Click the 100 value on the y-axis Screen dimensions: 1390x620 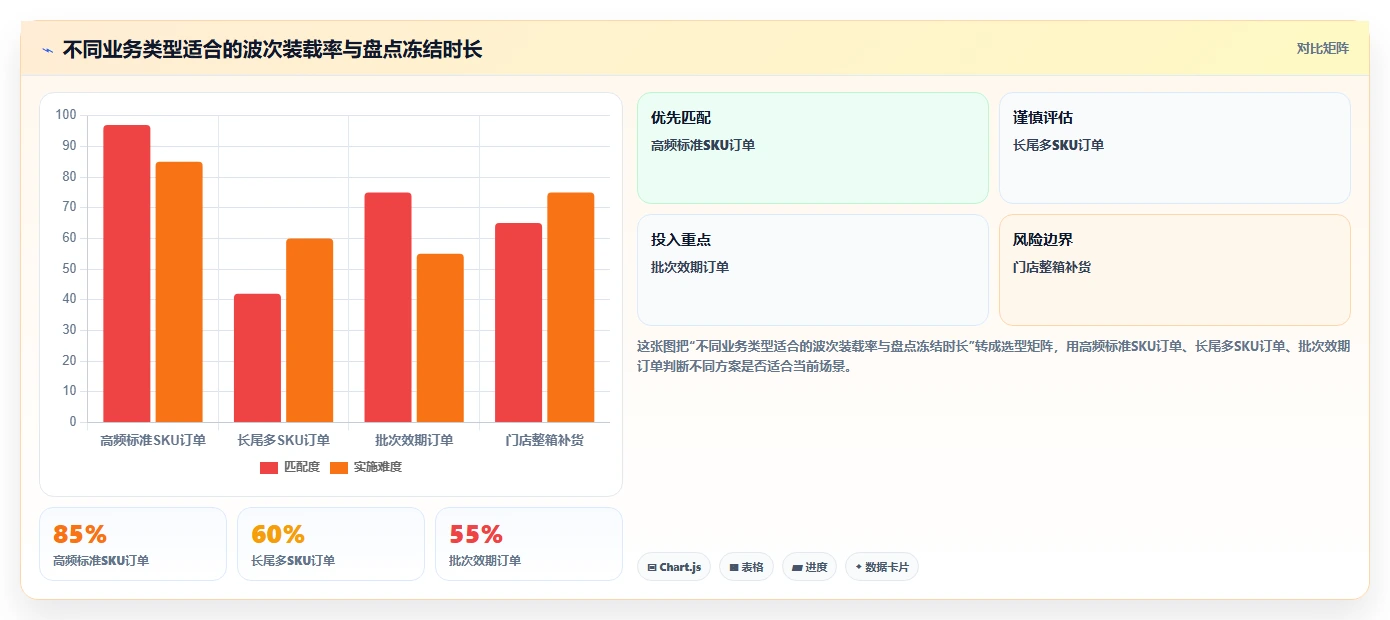[66, 115]
